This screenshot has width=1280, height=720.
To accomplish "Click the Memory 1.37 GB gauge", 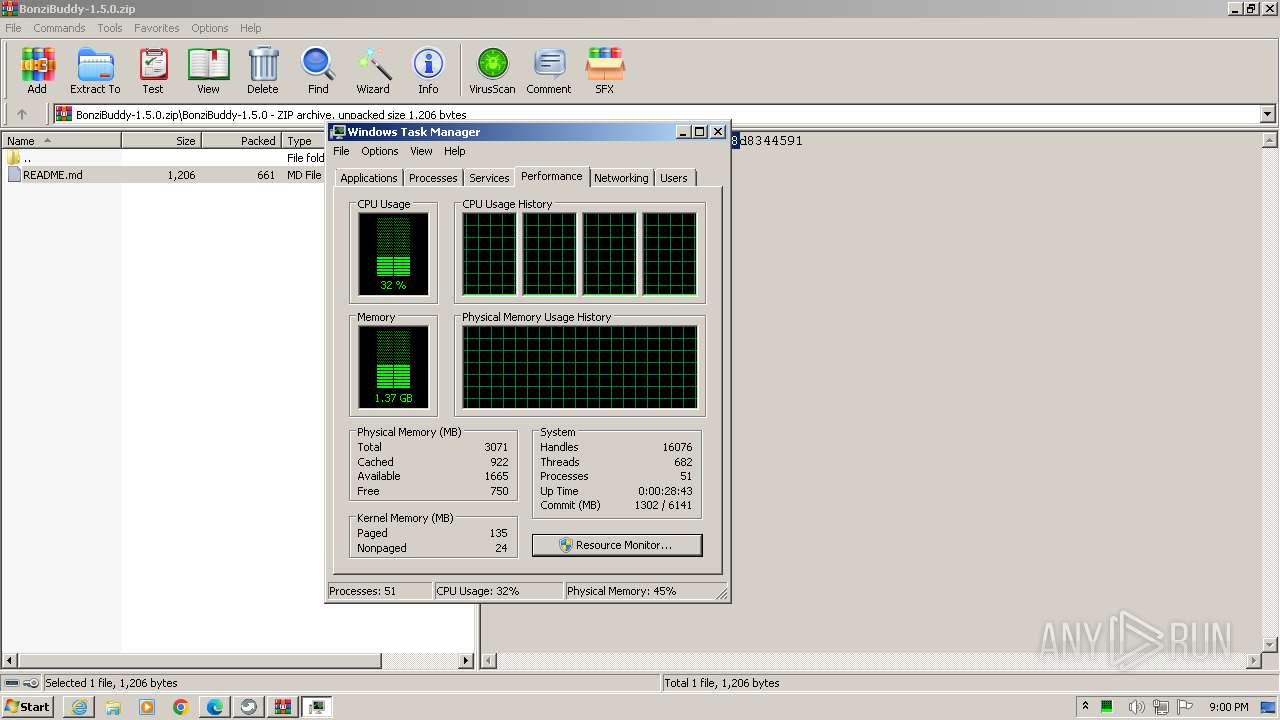I will (393, 367).
